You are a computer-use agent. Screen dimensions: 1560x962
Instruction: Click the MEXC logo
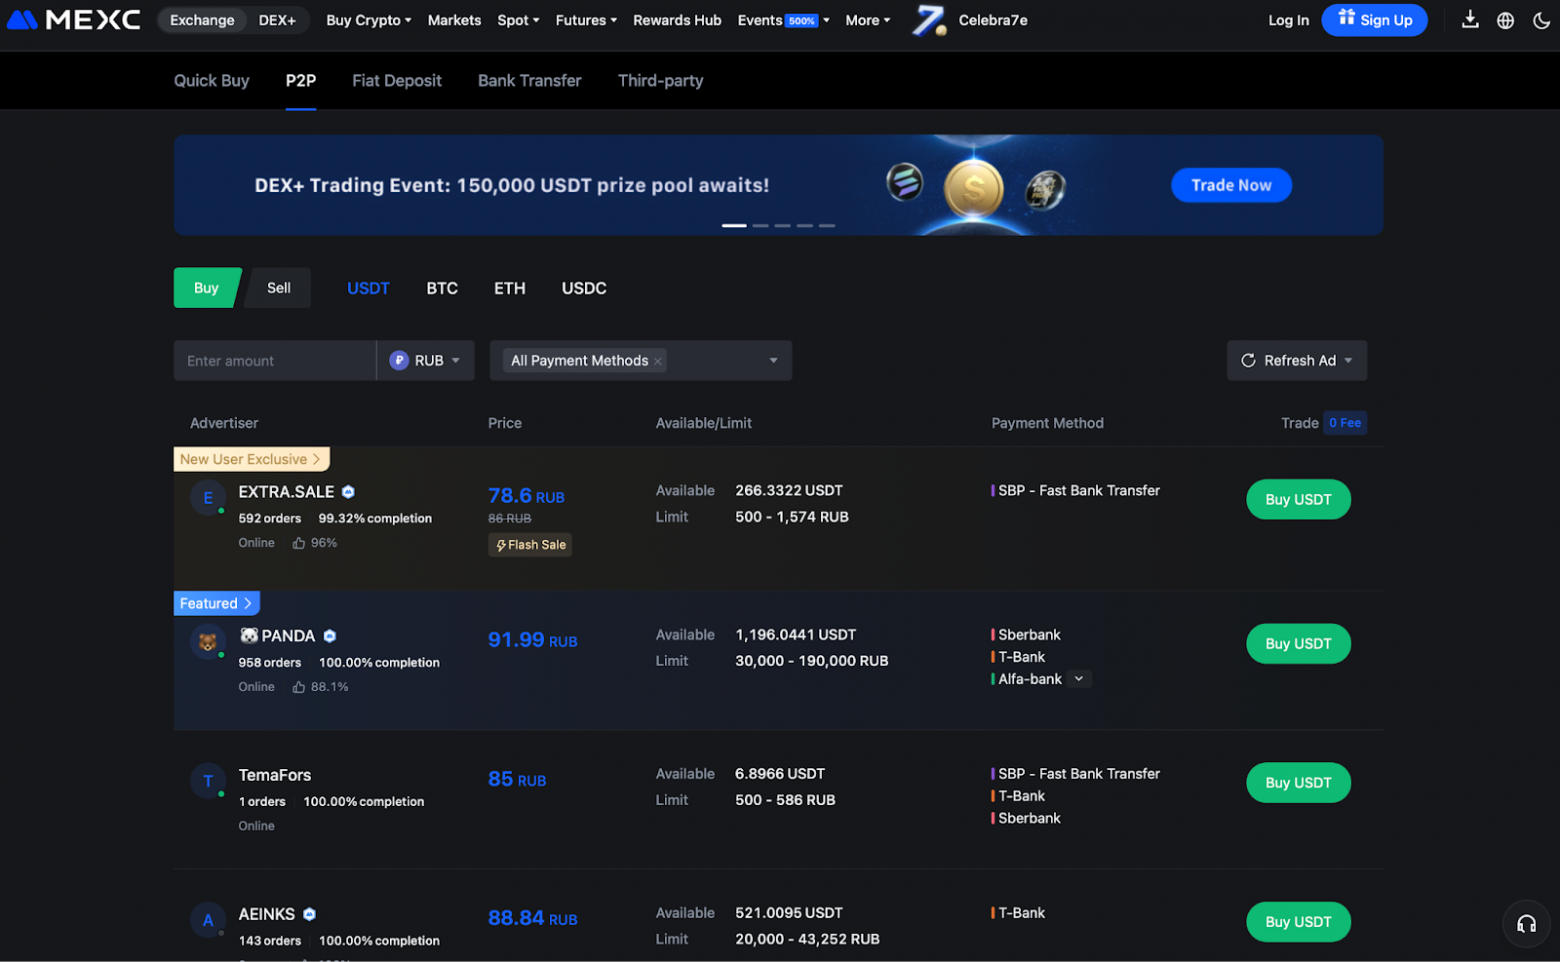coord(74,20)
